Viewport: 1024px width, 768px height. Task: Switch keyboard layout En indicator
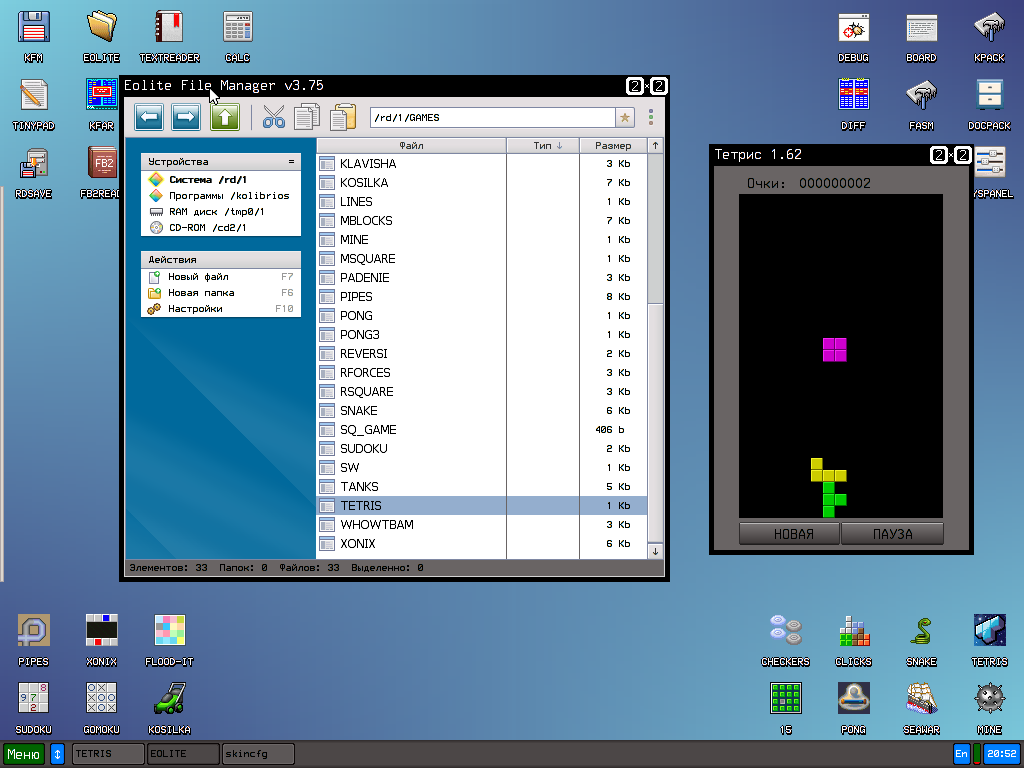click(961, 754)
